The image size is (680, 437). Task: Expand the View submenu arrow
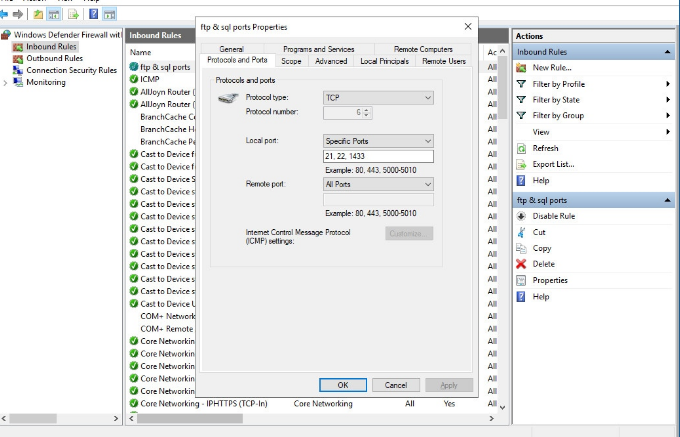pyautogui.click(x=668, y=132)
